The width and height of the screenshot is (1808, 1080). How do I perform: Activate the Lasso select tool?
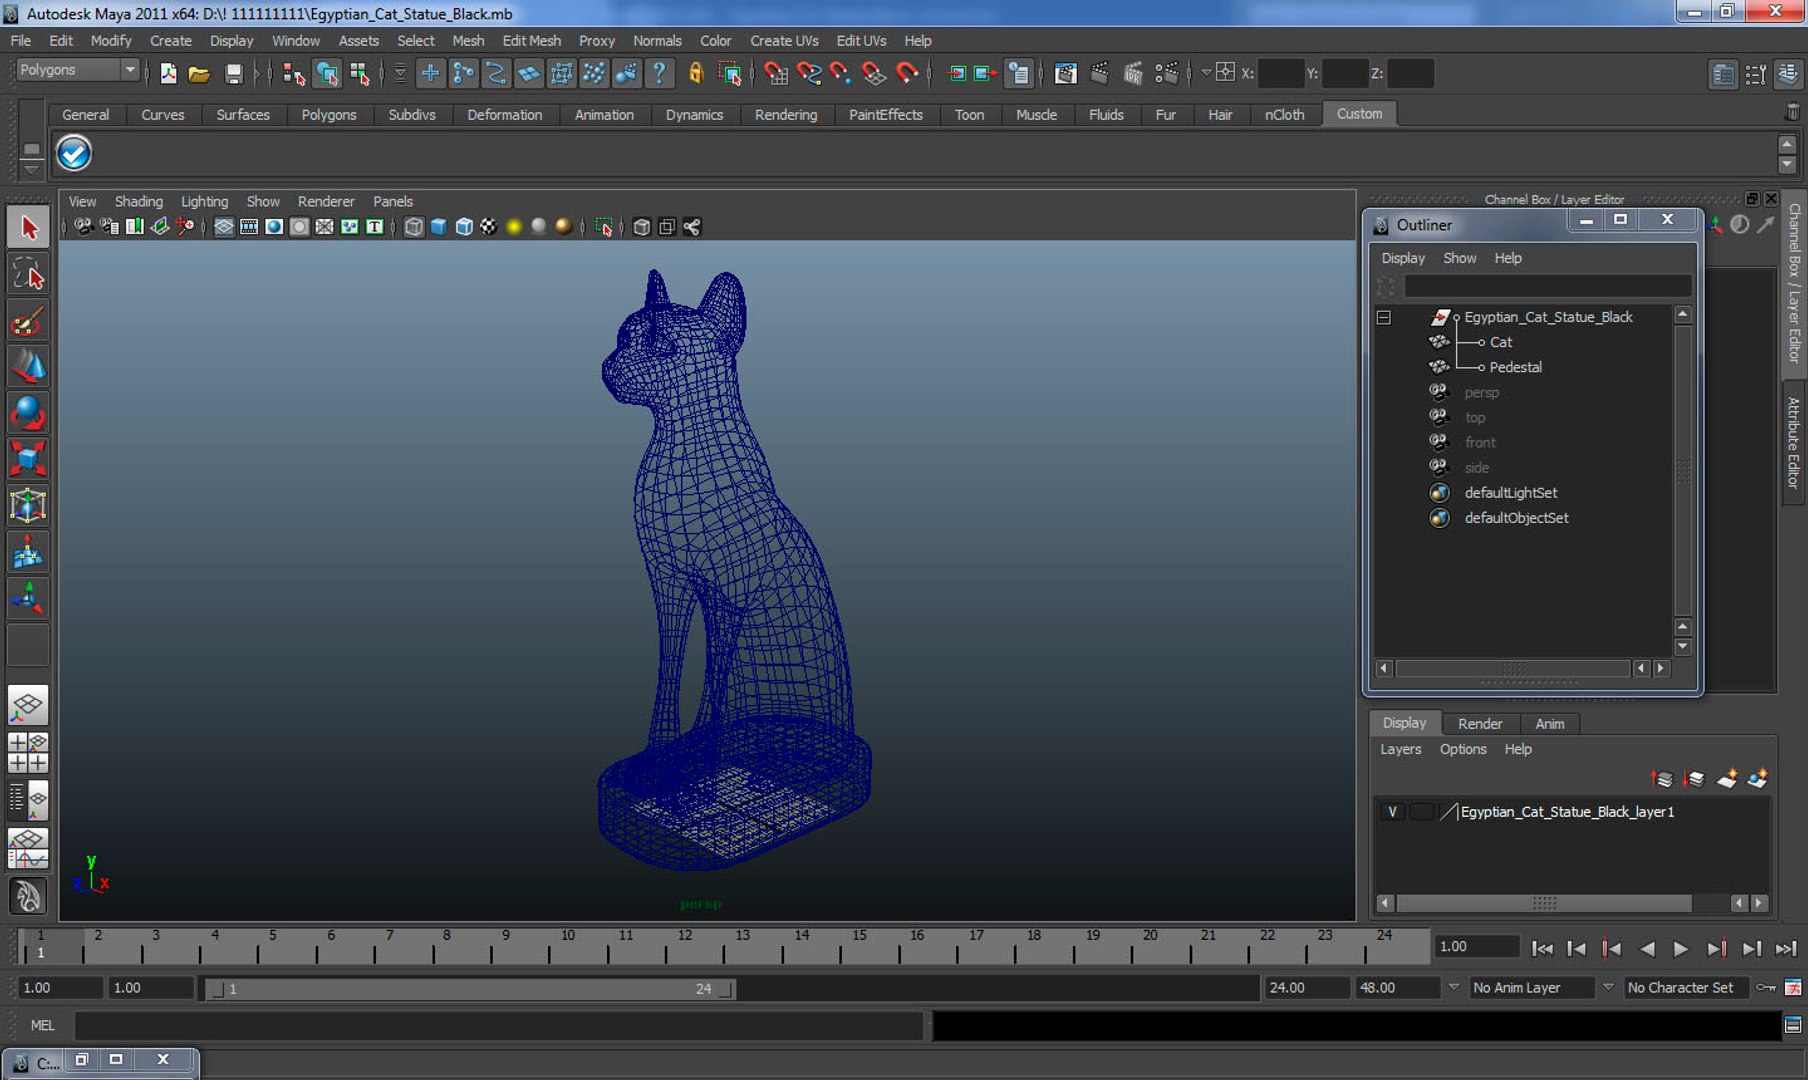28,275
